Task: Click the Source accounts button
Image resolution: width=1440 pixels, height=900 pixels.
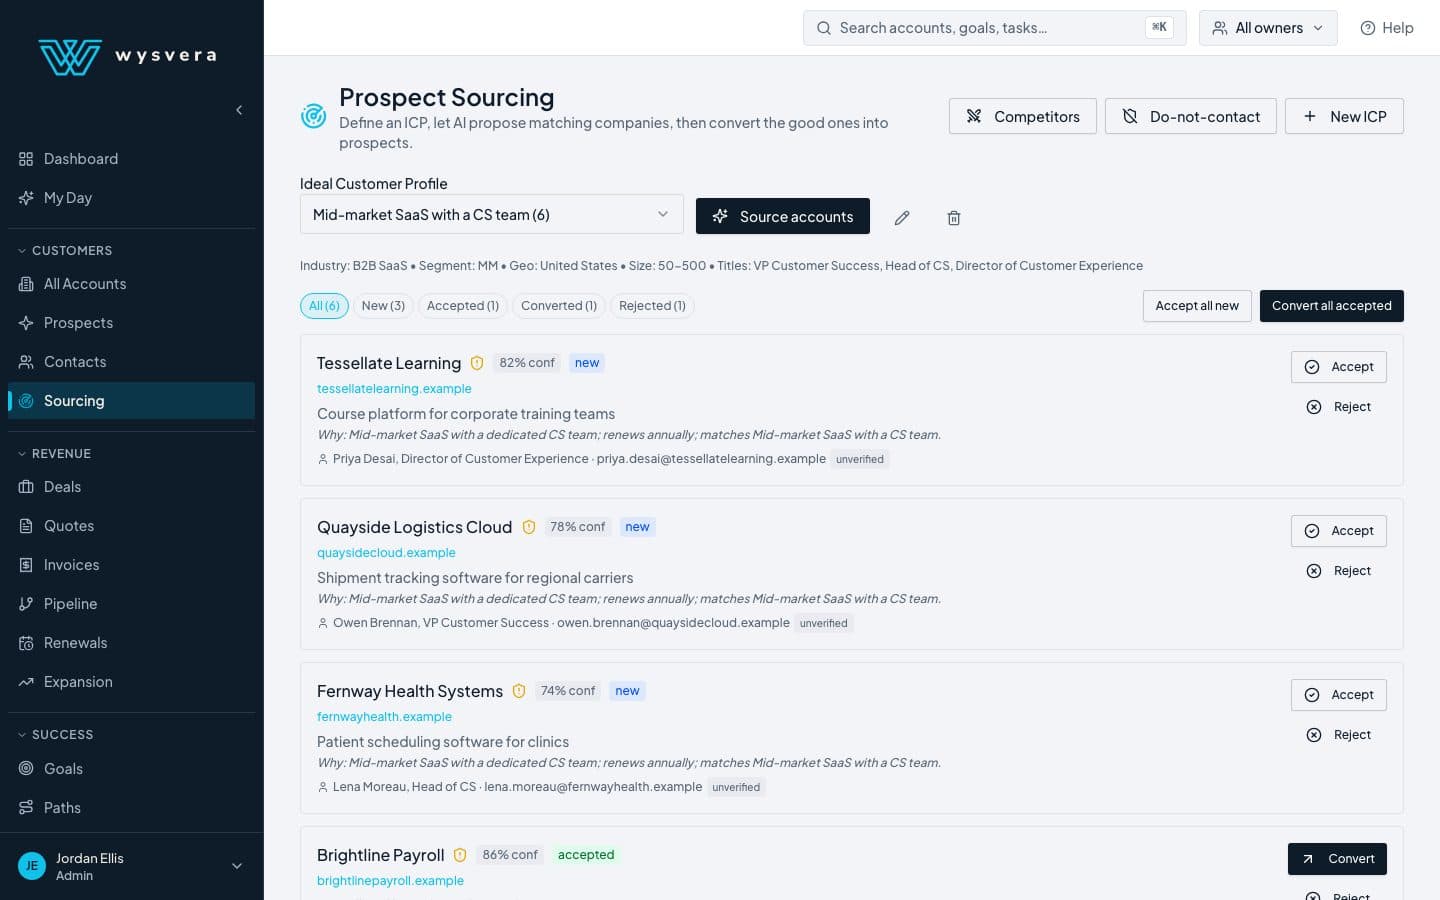Action: click(783, 216)
